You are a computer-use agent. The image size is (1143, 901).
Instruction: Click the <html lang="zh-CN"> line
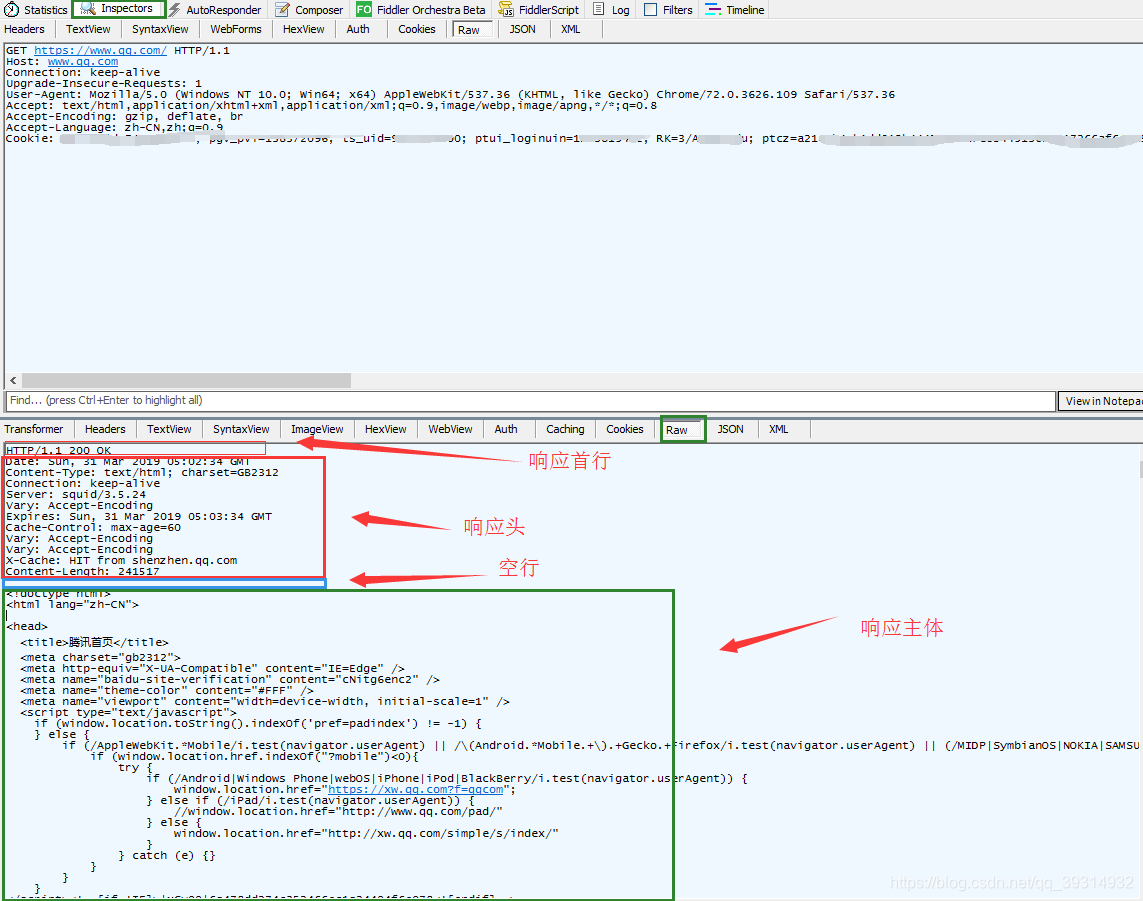click(72, 604)
